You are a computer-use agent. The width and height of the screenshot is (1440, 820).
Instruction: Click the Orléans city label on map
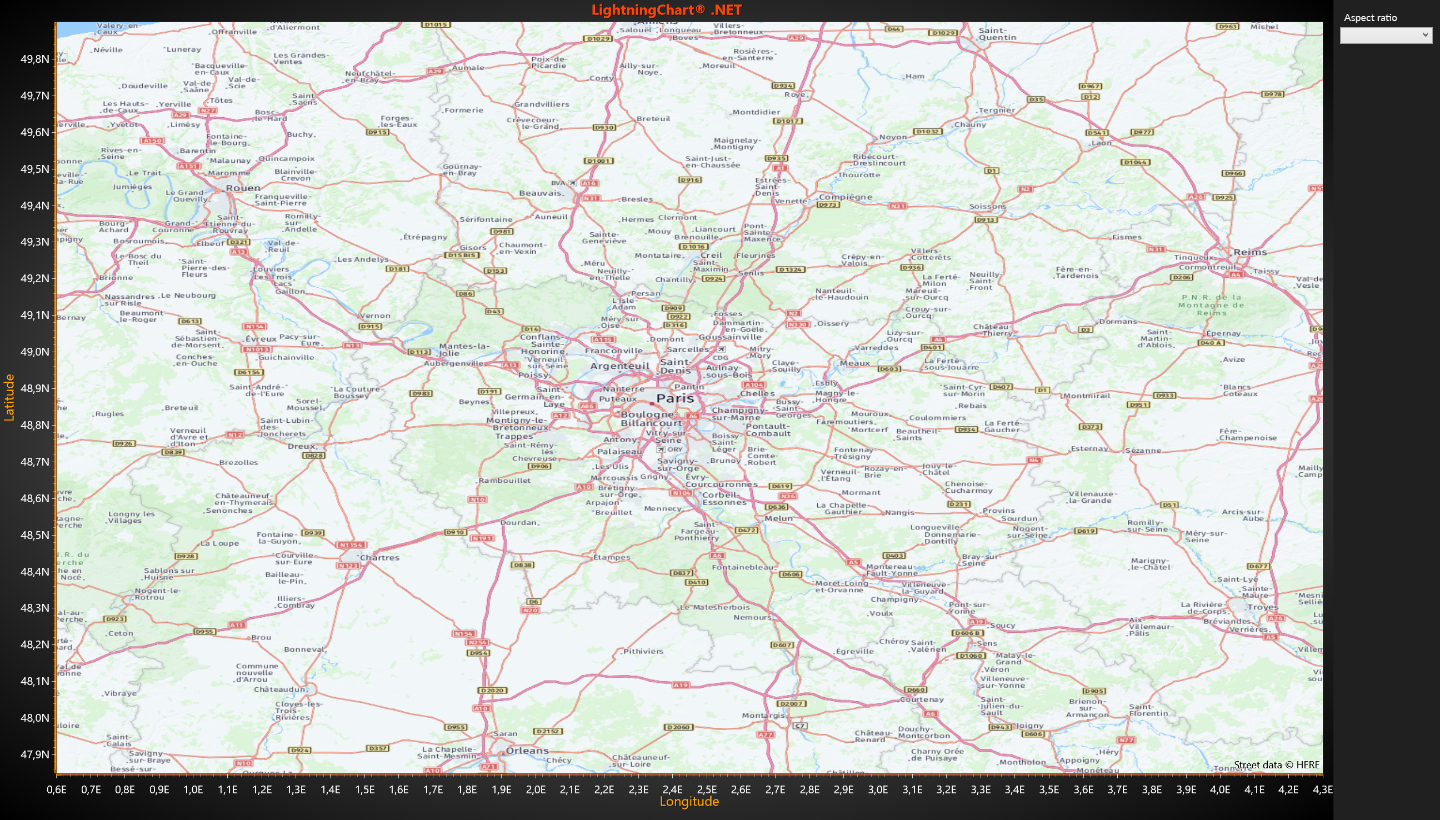526,750
